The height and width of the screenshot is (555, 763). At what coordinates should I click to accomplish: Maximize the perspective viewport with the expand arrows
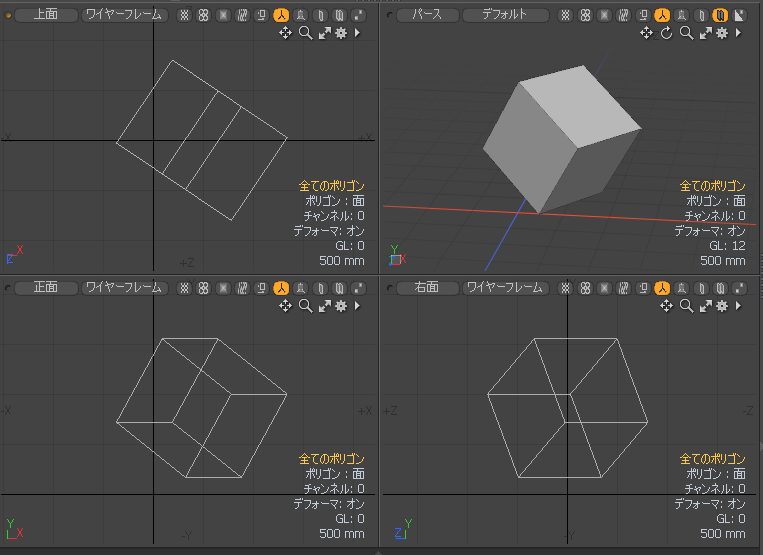[x=705, y=33]
